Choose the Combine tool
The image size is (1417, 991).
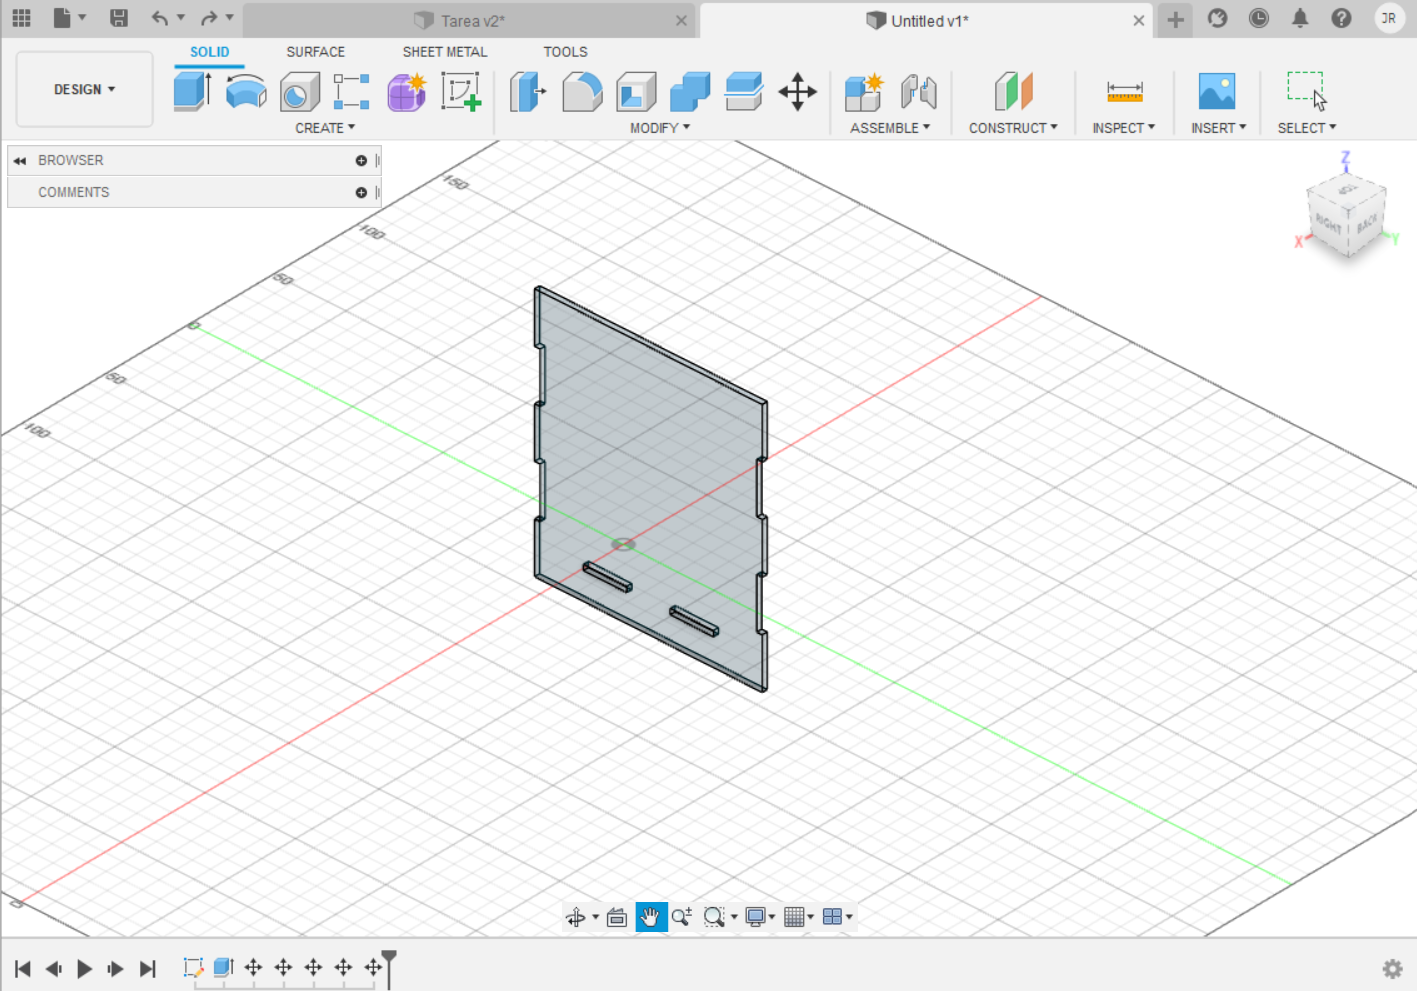pos(690,91)
